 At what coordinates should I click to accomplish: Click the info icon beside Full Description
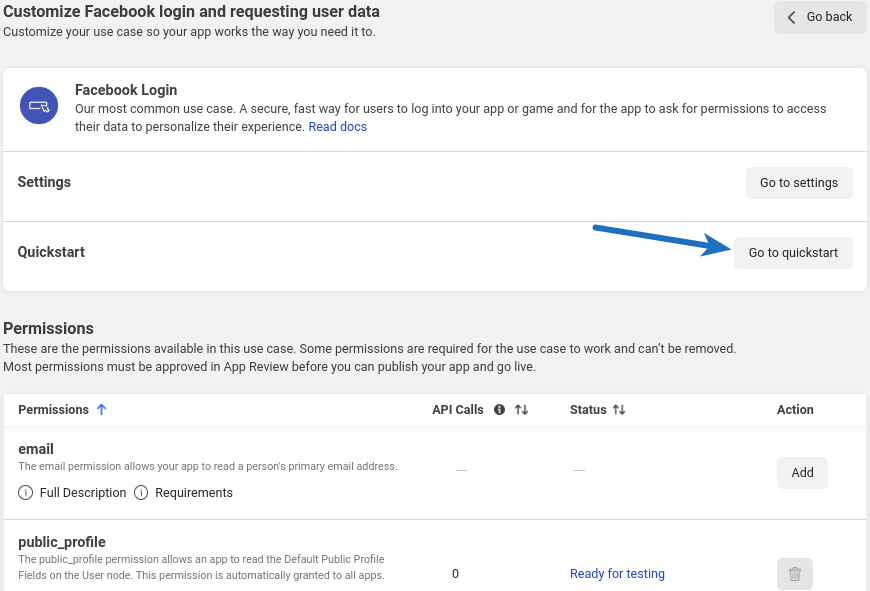tap(26, 493)
